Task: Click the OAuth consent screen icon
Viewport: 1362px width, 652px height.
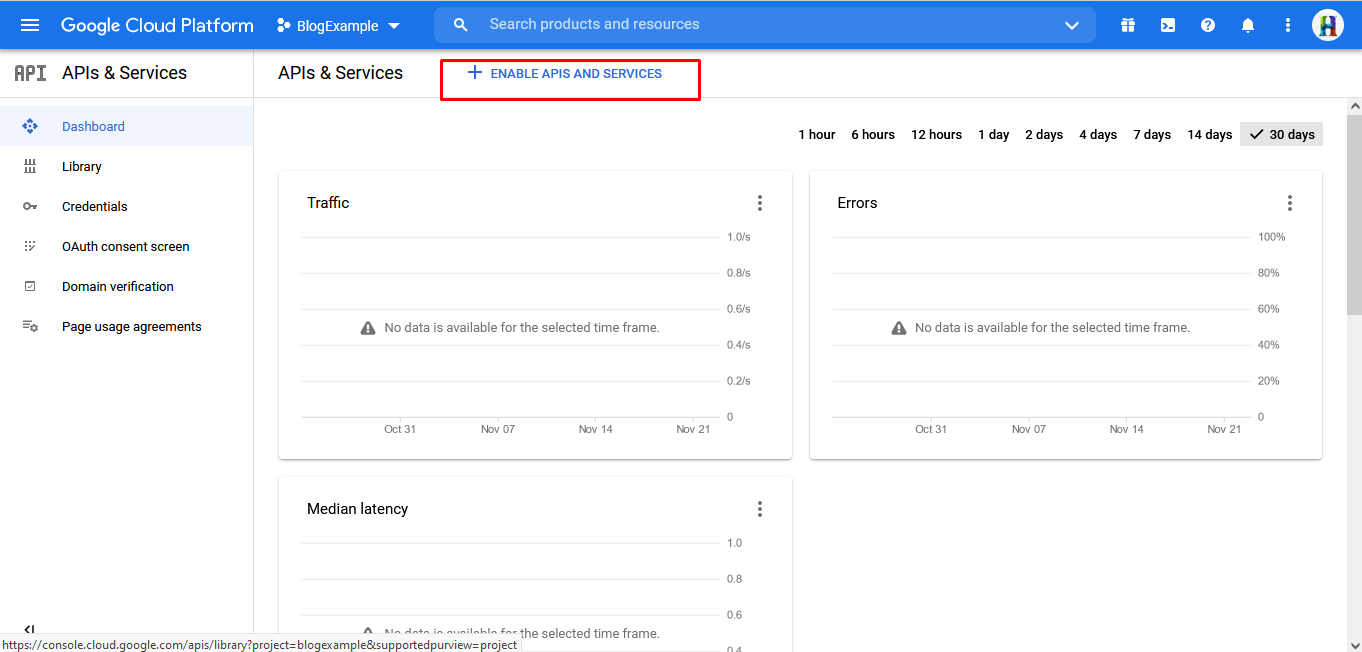Action: click(x=30, y=246)
